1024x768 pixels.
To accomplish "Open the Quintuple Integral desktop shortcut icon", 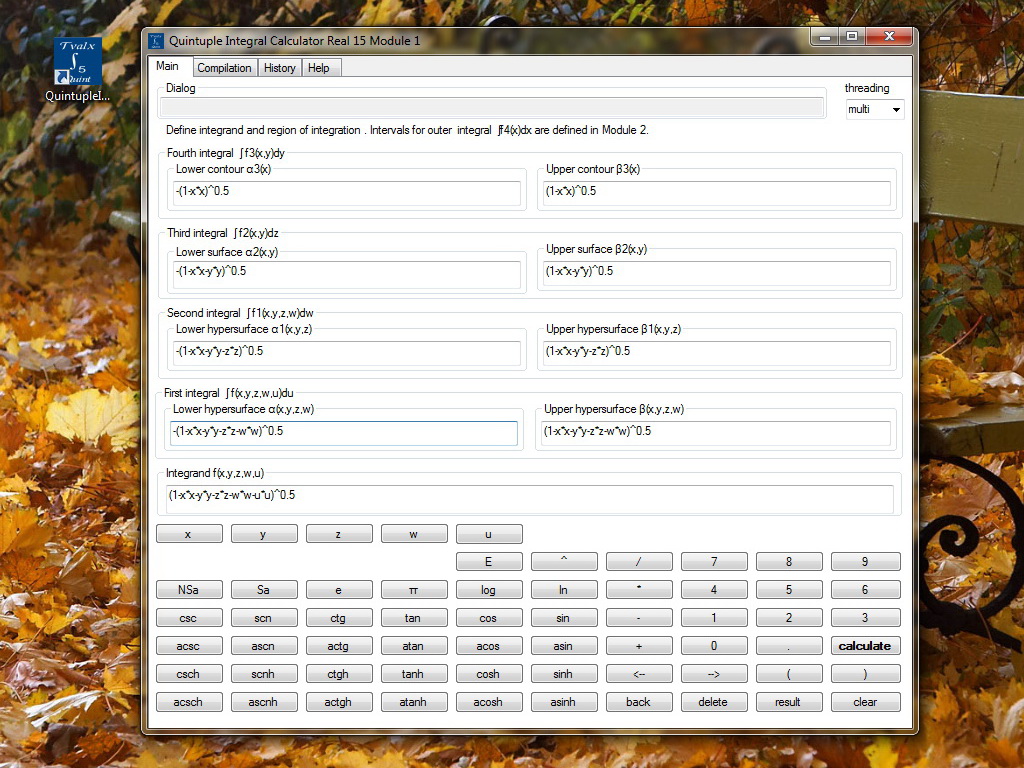I will point(78,69).
